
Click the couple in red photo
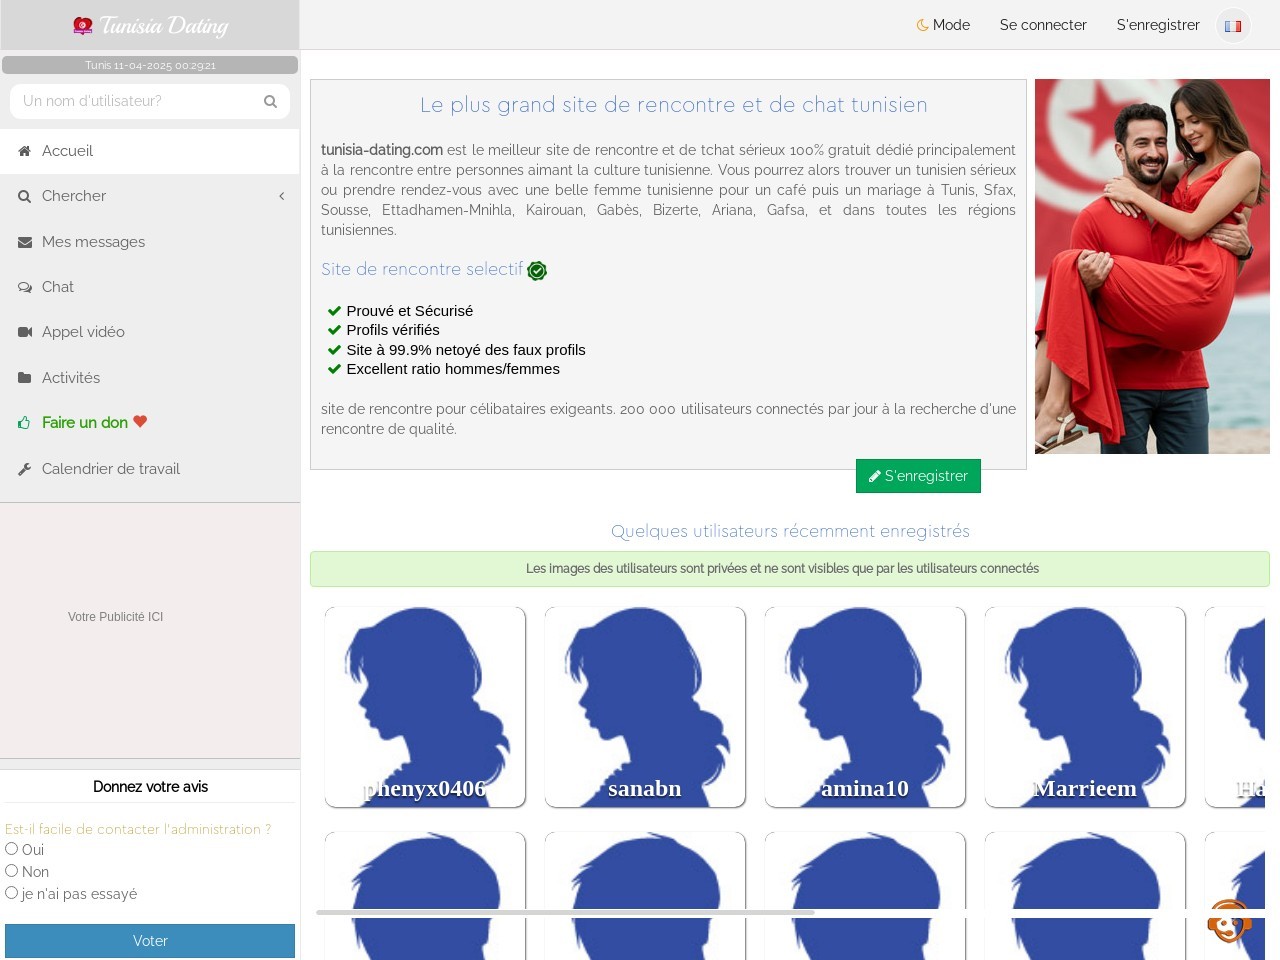pyautogui.click(x=1152, y=267)
